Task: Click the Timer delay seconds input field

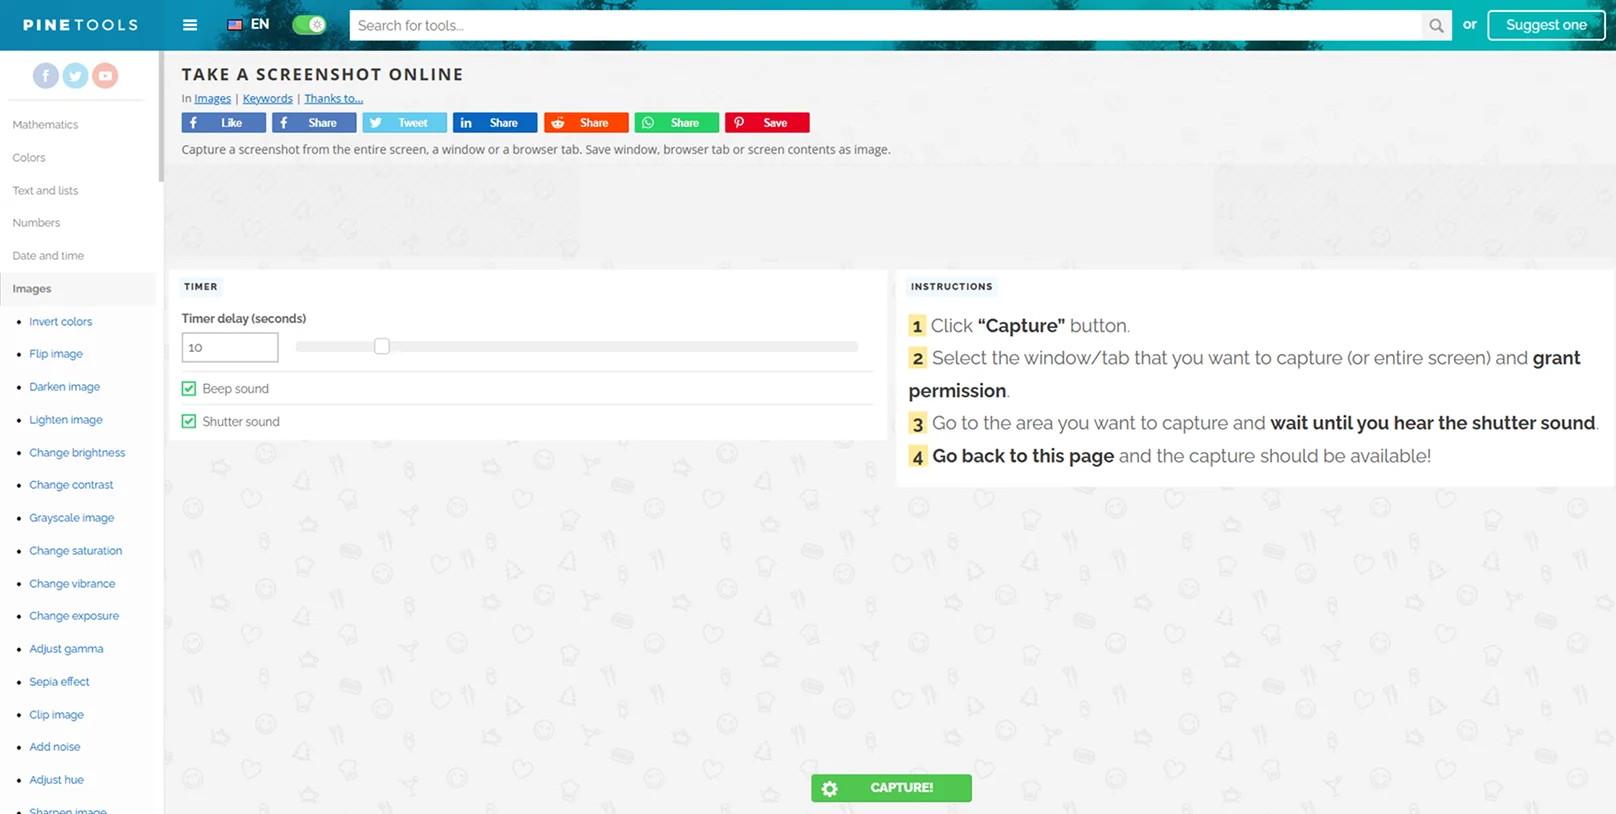Action: click(230, 347)
